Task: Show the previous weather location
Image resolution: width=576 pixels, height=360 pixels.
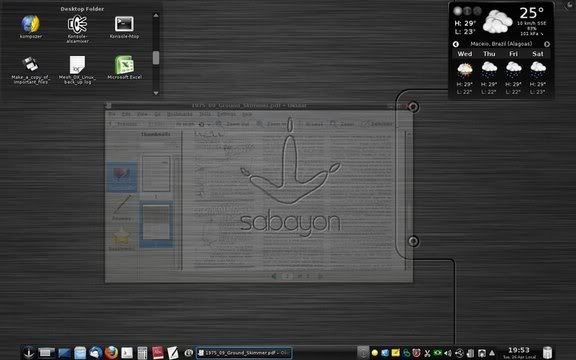Action: (456, 44)
